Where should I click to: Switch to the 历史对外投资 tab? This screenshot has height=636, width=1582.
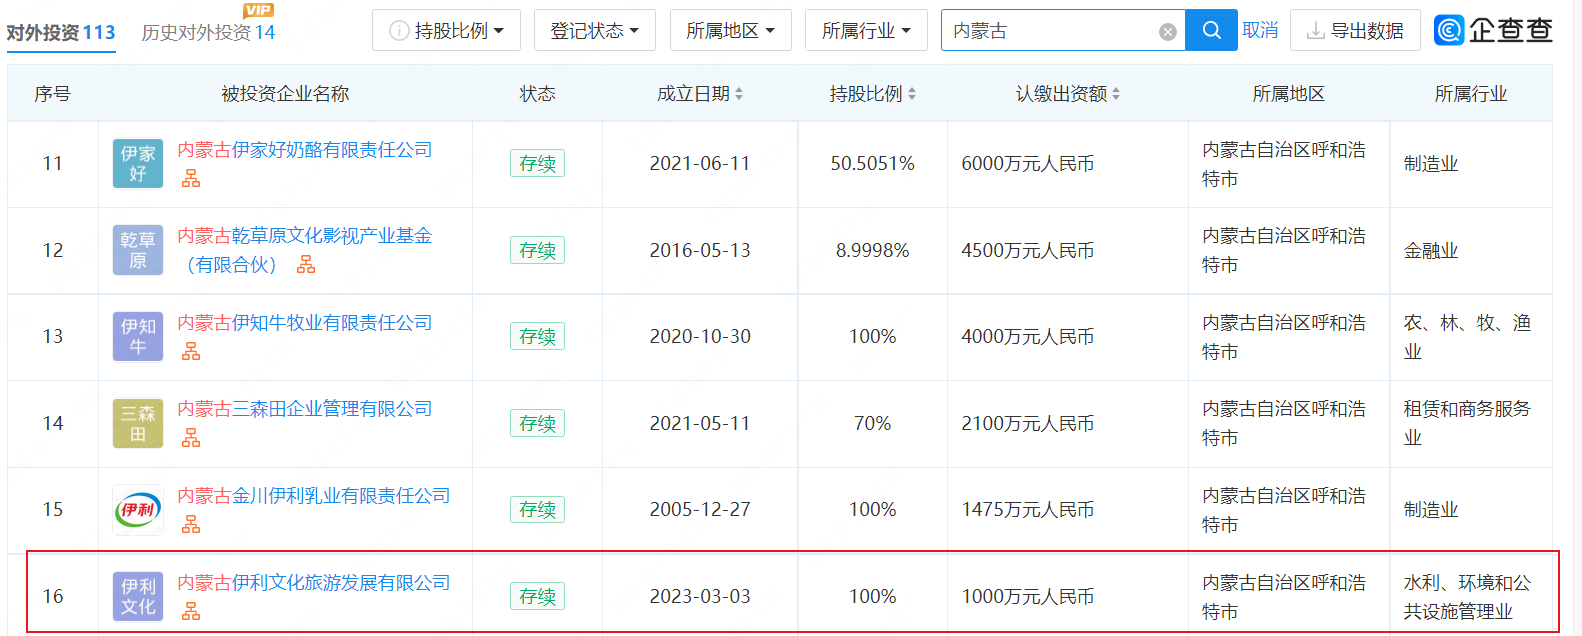[x=208, y=33]
